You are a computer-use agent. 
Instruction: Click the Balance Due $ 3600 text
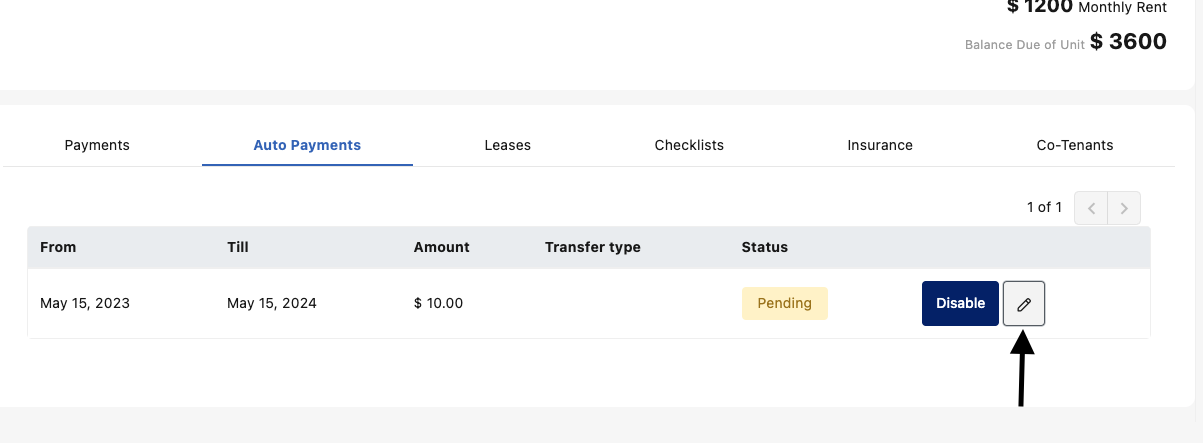pos(1127,42)
